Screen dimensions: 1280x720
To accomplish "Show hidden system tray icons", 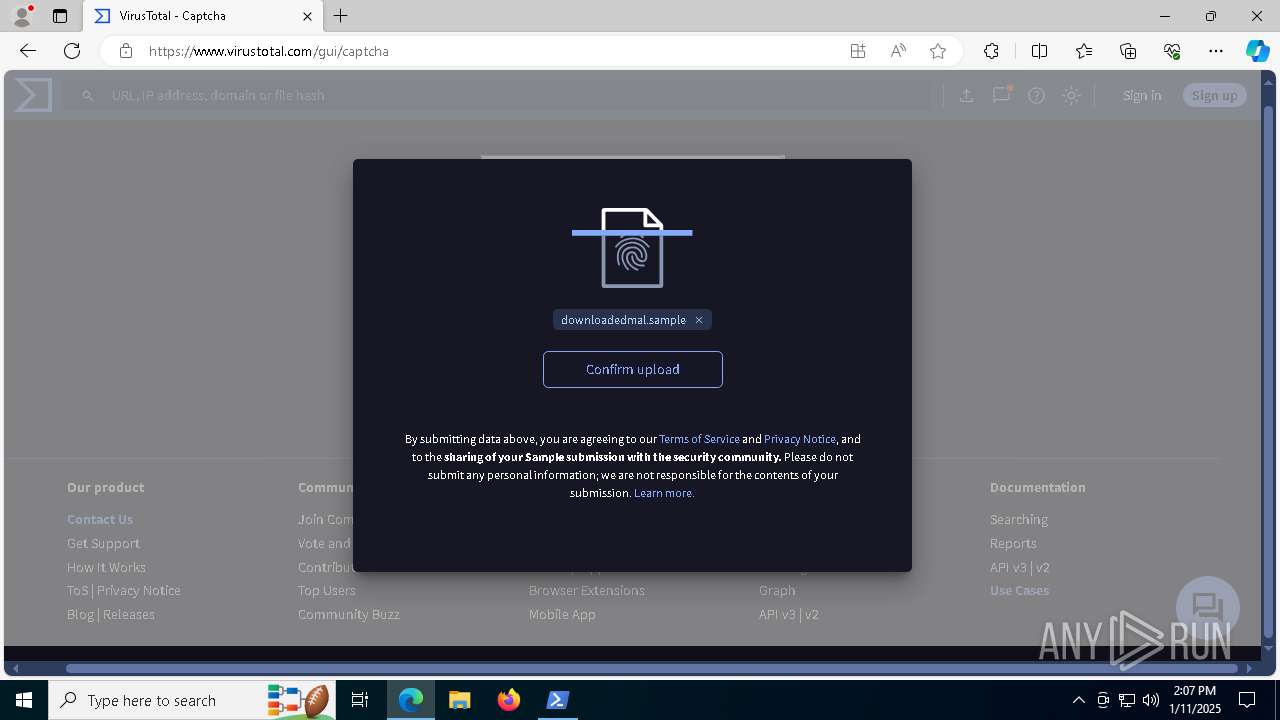I will [x=1078, y=700].
